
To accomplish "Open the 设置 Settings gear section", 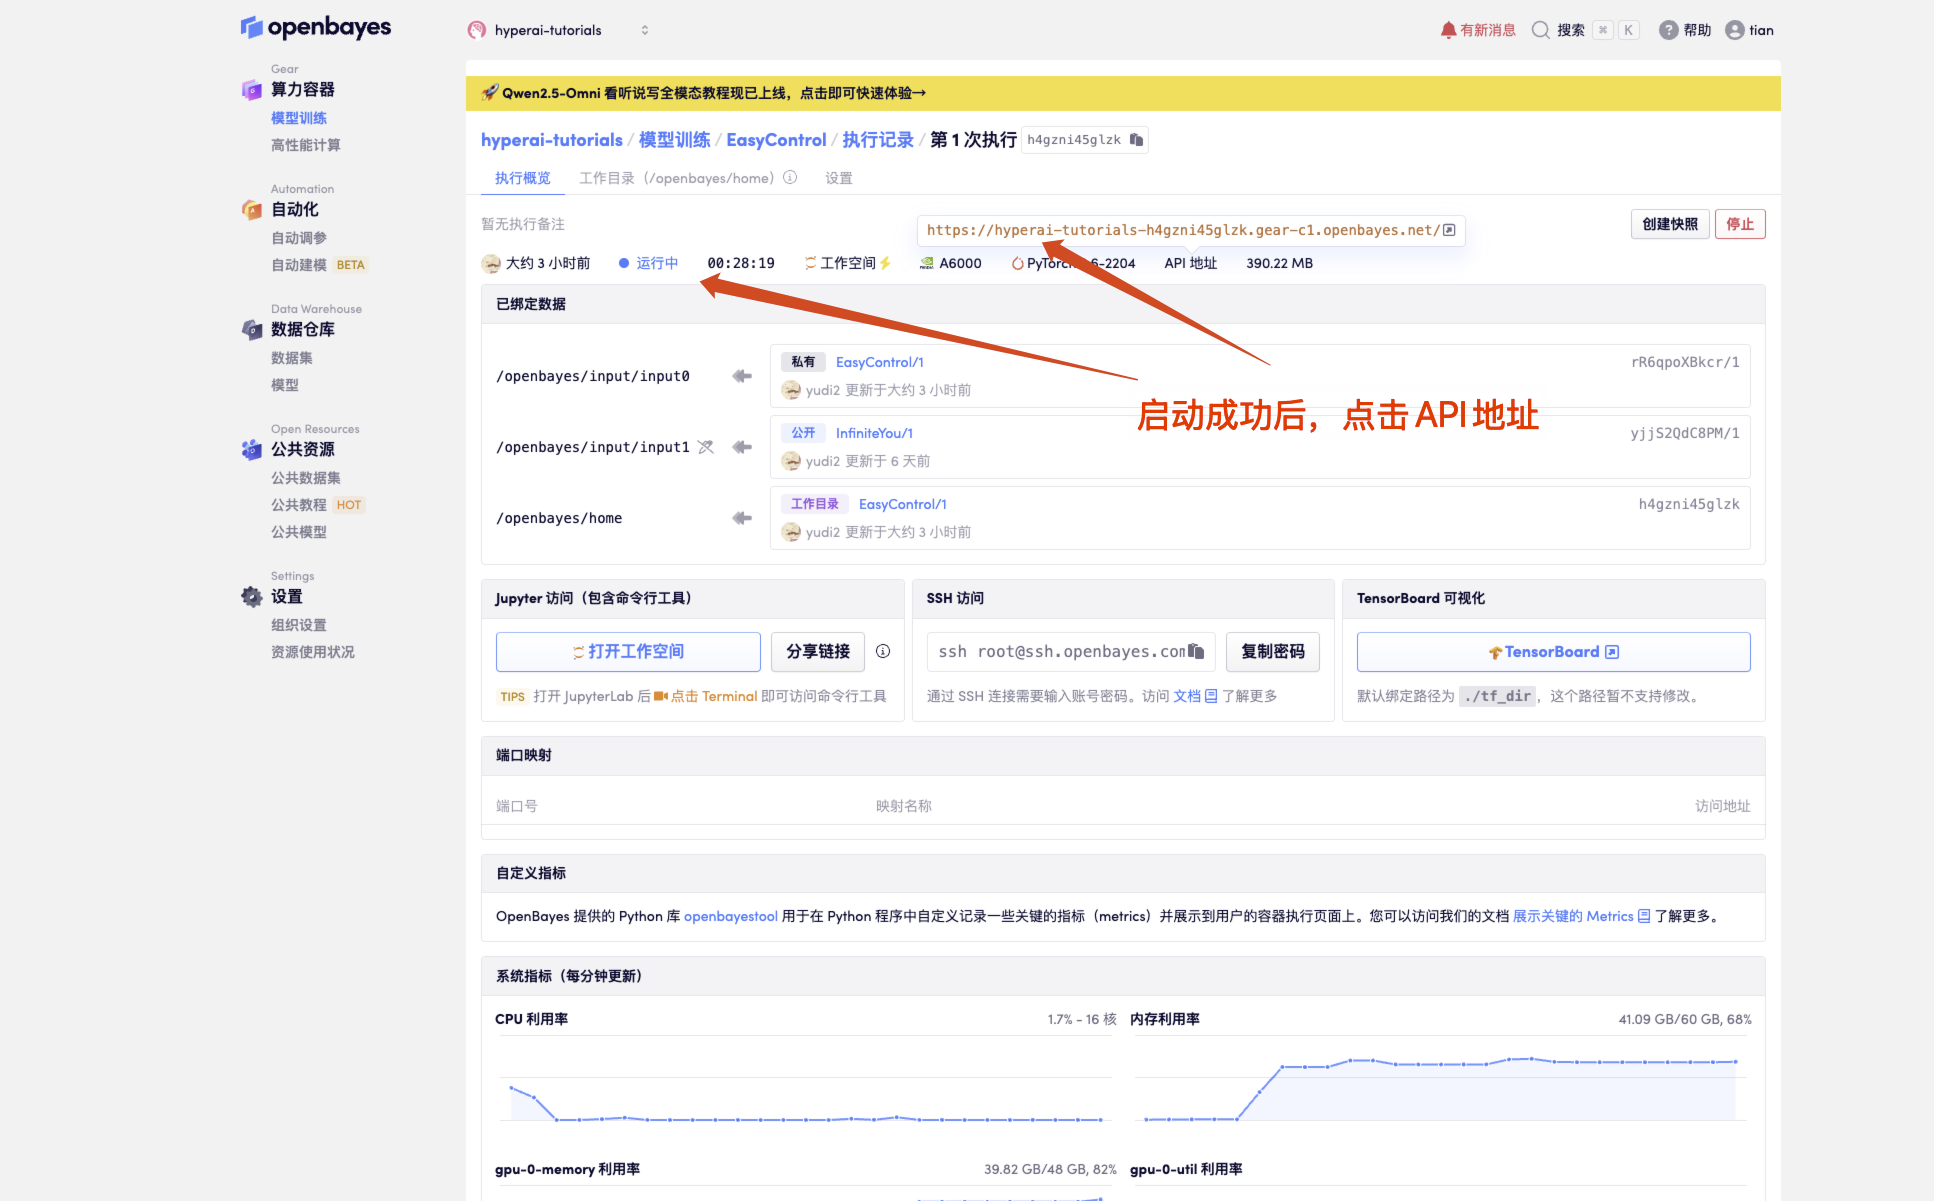I will (286, 596).
